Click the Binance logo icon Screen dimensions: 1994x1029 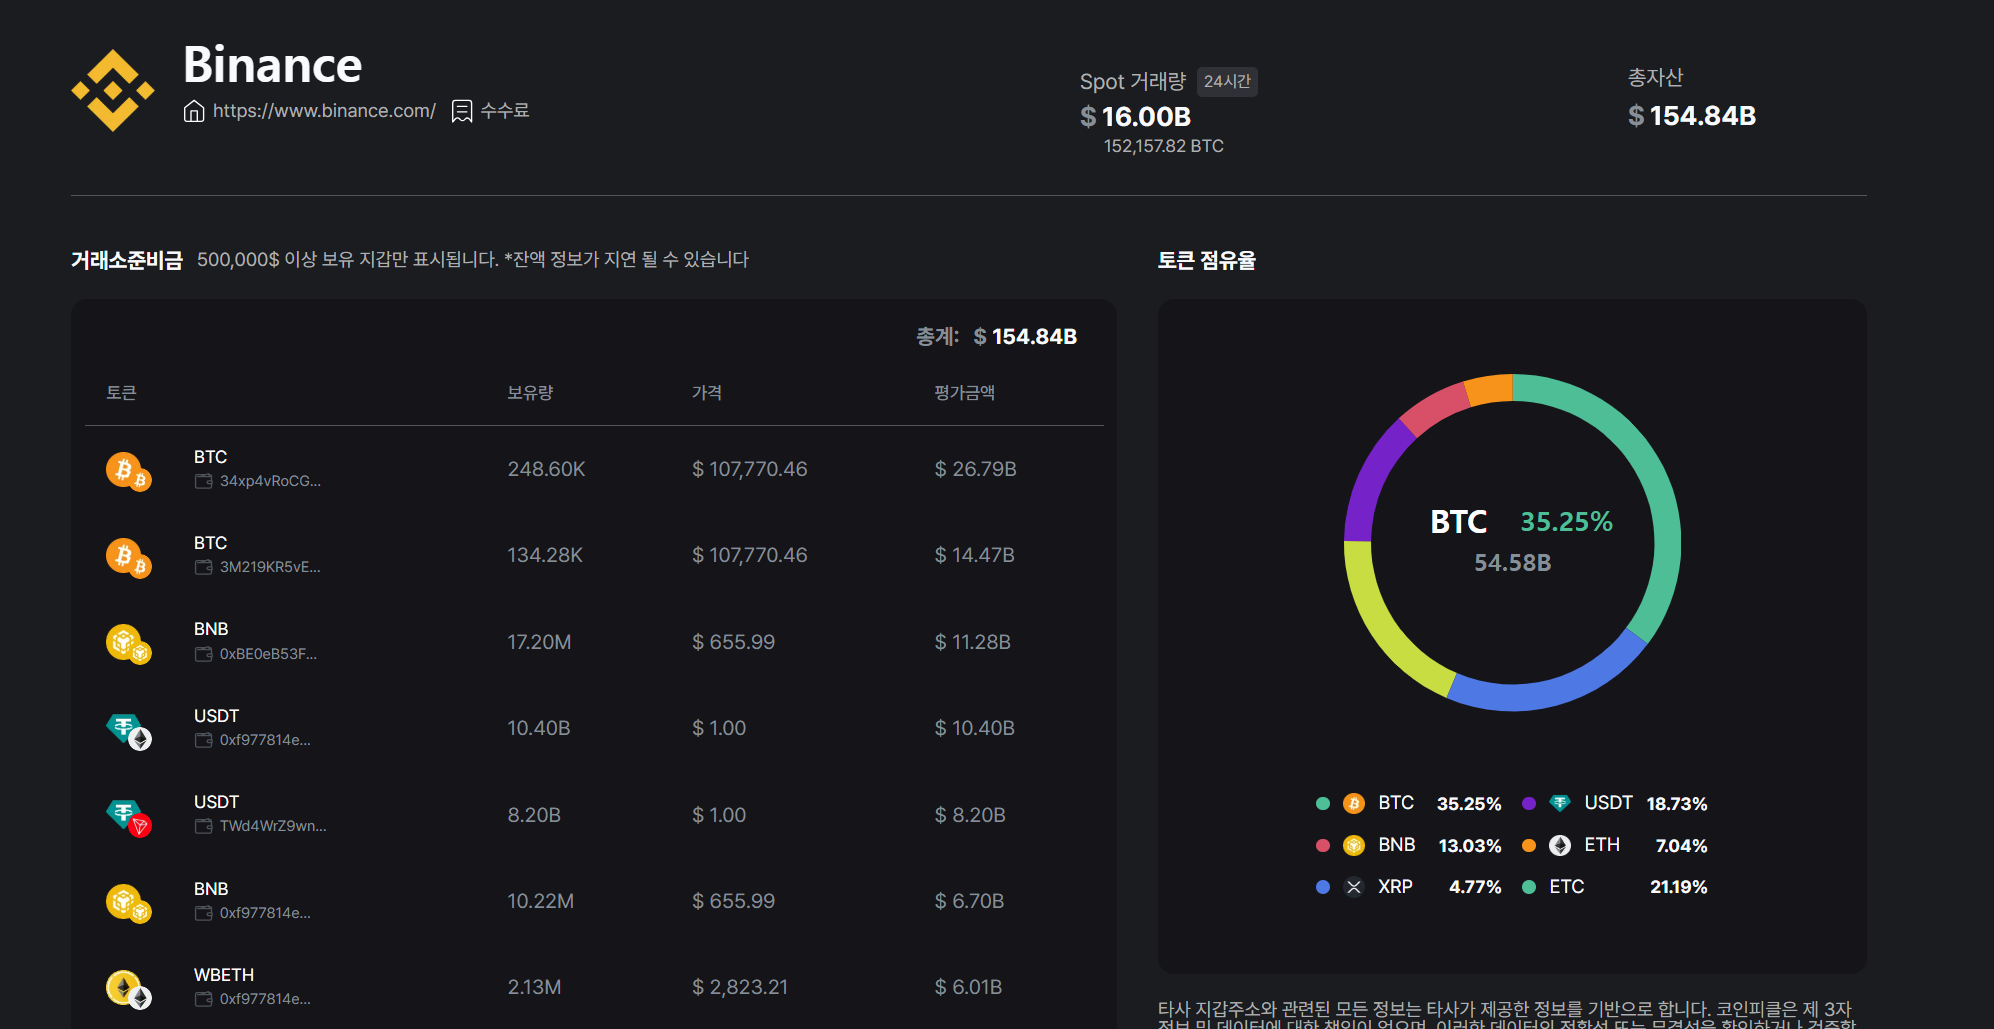pyautogui.click(x=113, y=91)
